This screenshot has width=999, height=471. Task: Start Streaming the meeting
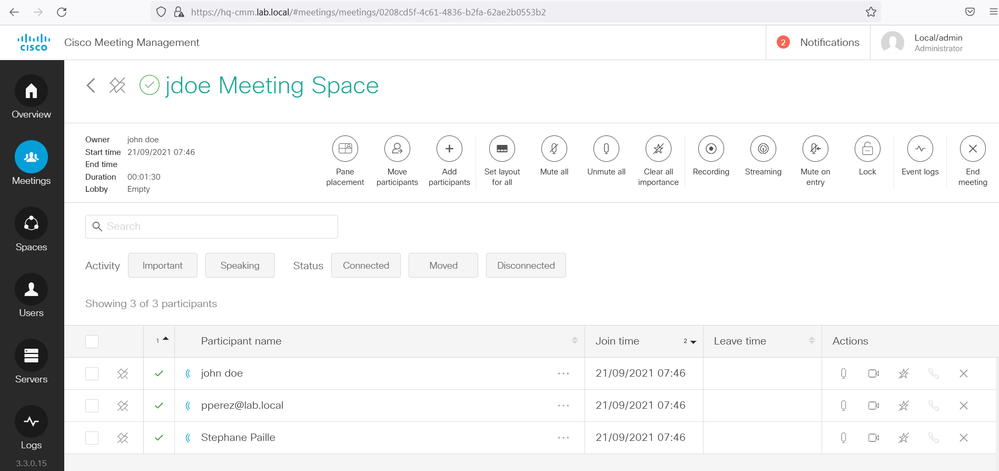pos(763,149)
